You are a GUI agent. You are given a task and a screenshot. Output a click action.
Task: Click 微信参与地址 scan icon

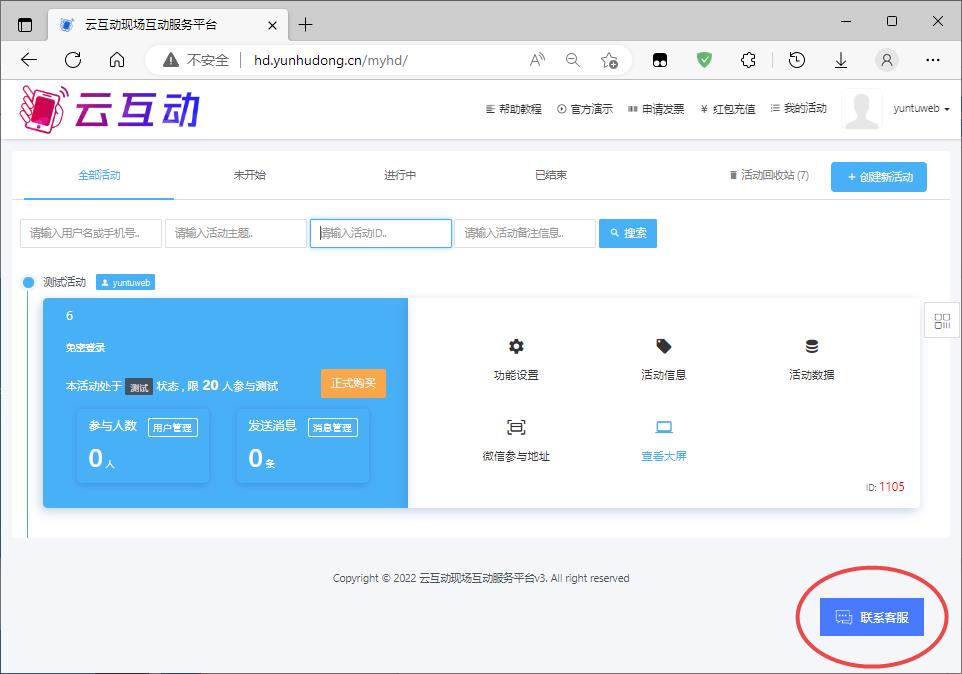516,428
